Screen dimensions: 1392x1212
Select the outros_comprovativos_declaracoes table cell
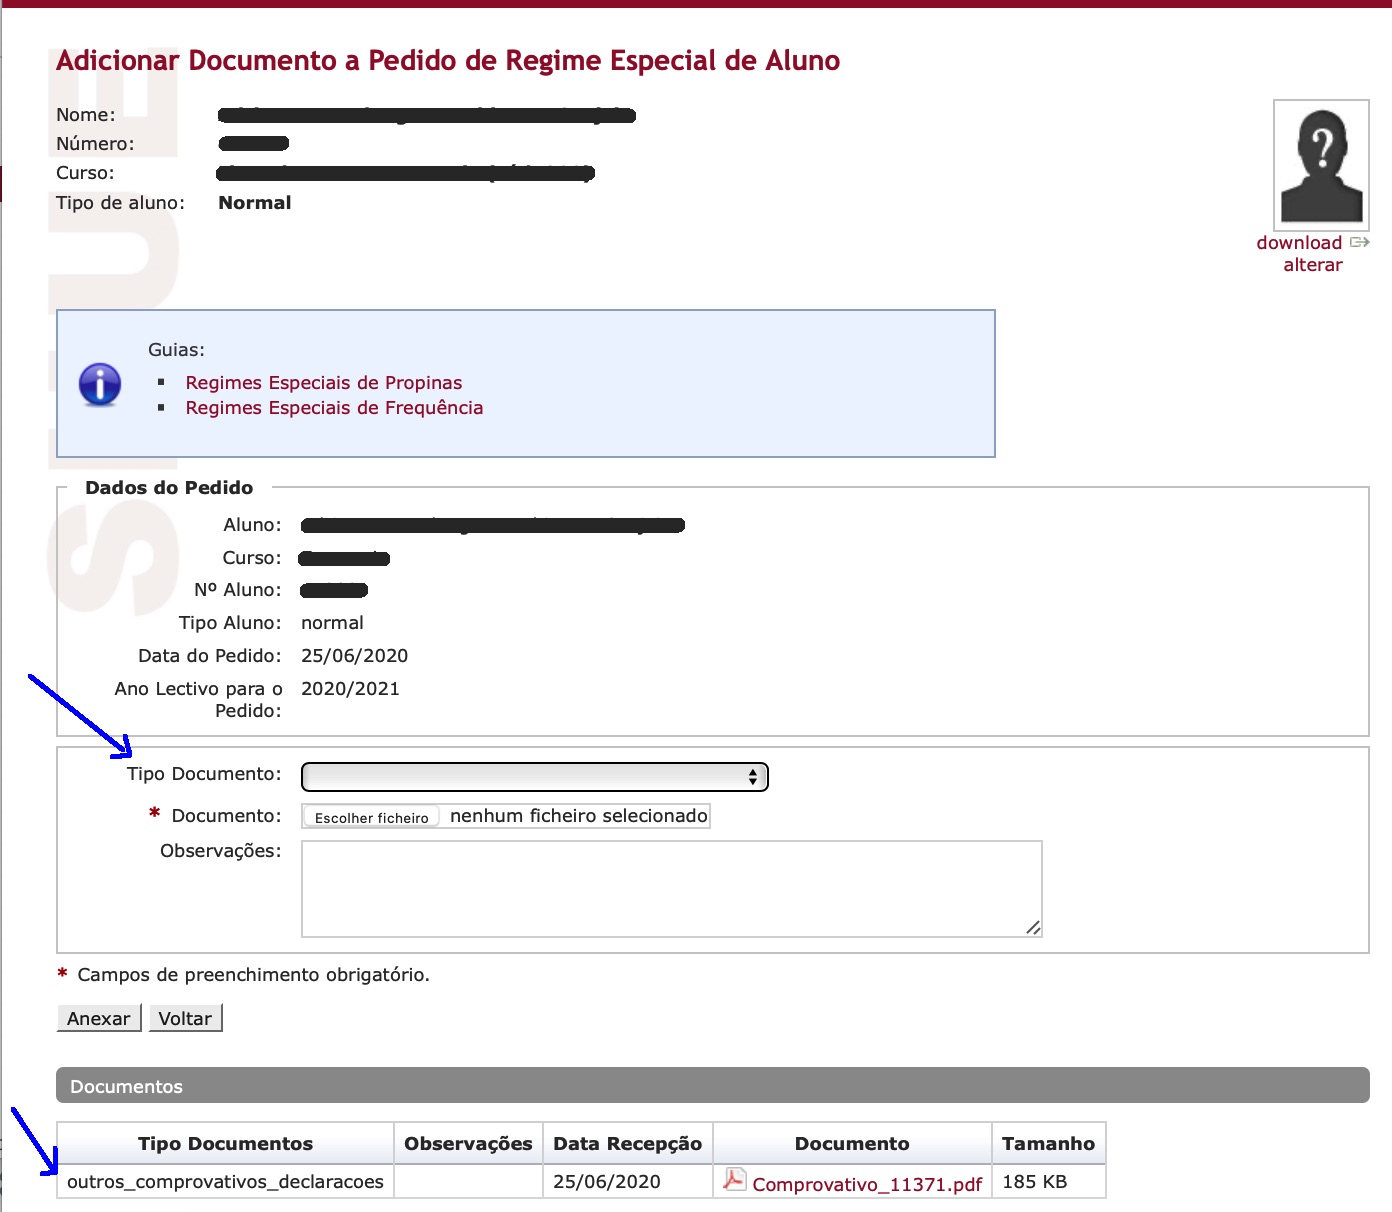225,1182
